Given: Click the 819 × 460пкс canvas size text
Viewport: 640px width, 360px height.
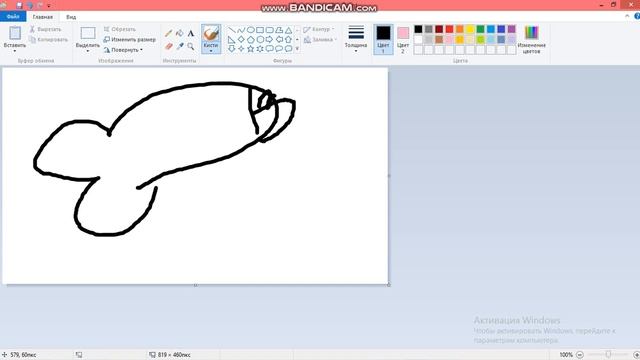Looking at the screenshot, I should pyautogui.click(x=174, y=355).
